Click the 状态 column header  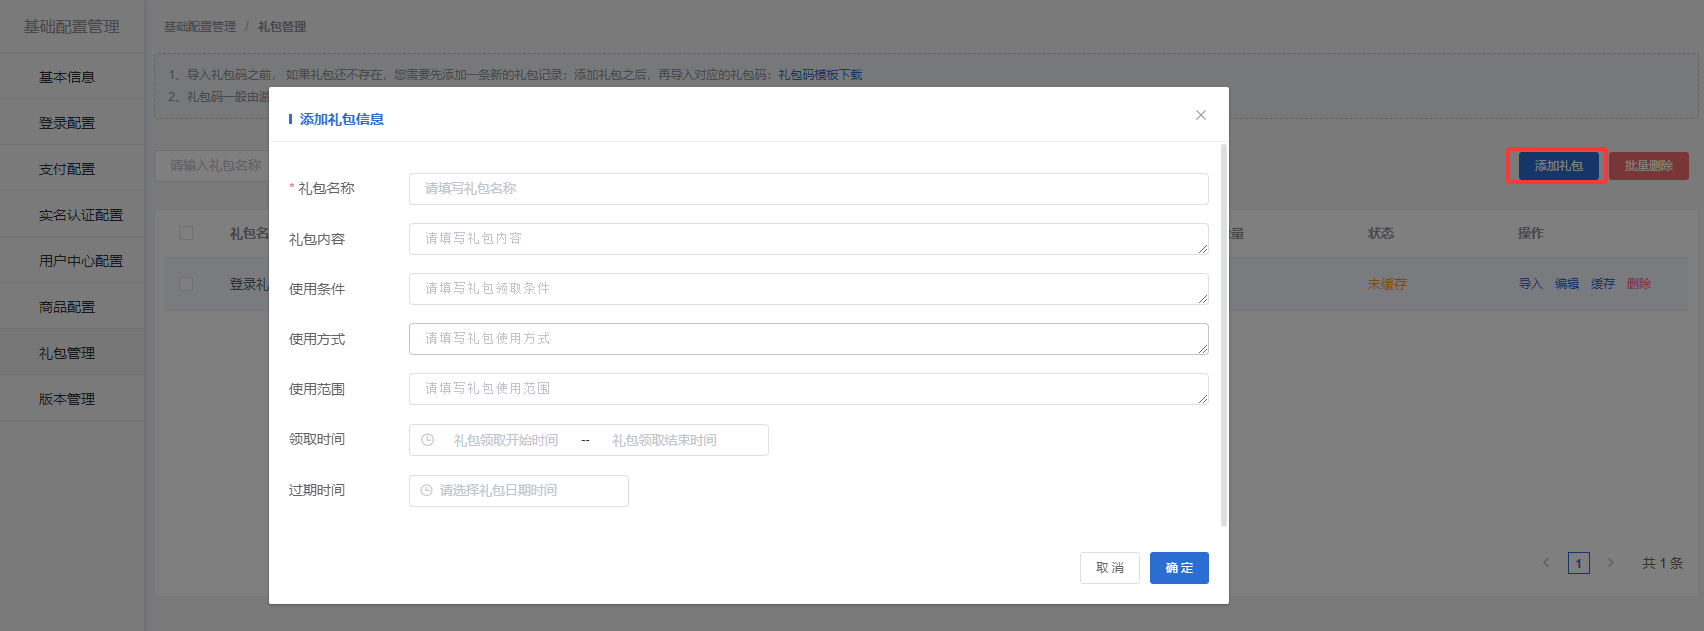(1381, 233)
